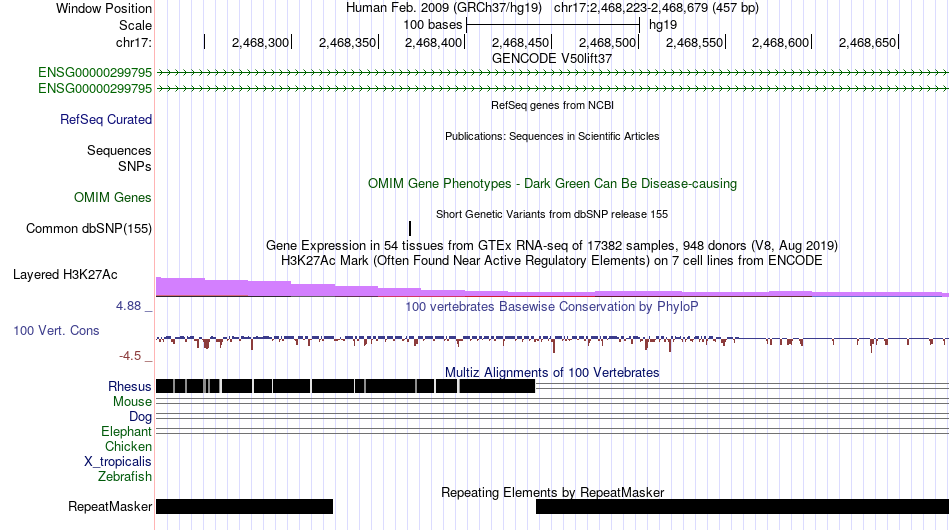Click the SNPs track label
The image size is (950, 530).
pos(135,166)
